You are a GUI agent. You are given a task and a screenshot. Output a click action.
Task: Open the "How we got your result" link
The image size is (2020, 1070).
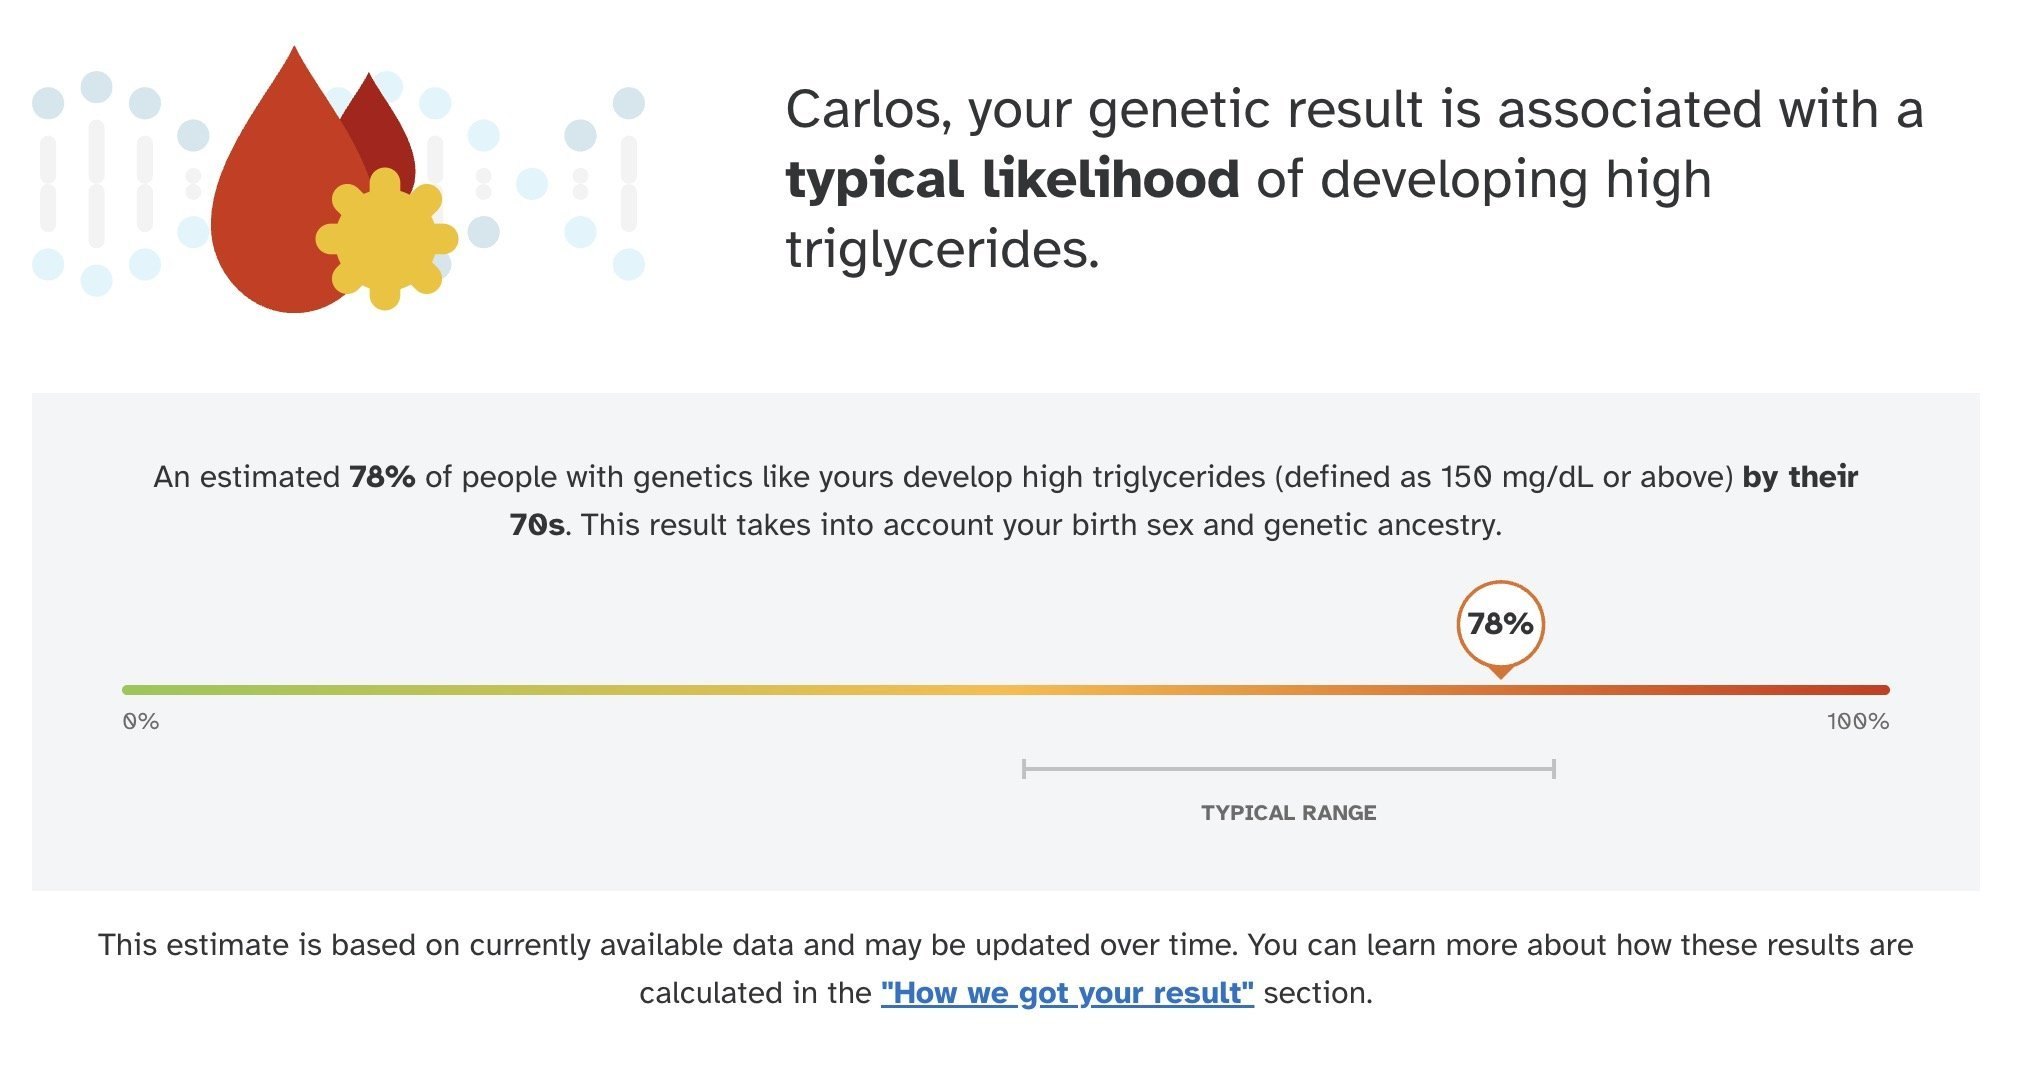(x=1066, y=993)
